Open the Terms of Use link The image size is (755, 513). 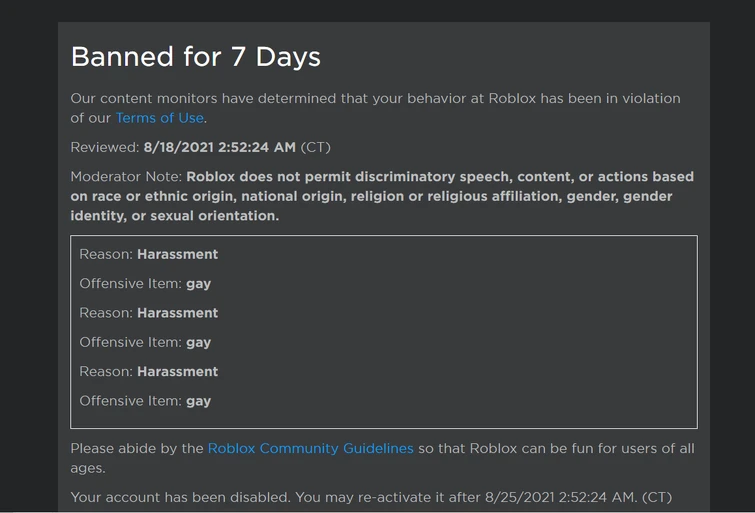click(x=160, y=118)
